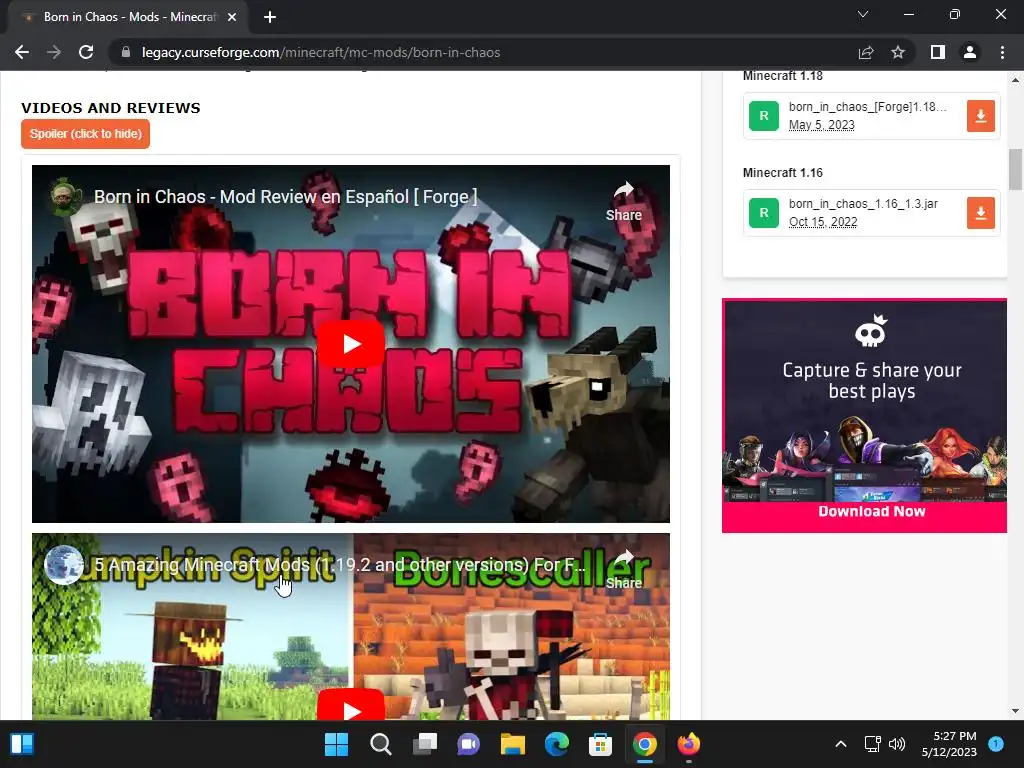This screenshot has height=768, width=1024.
Task: Open the Windows Start menu
Action: pos(336,744)
